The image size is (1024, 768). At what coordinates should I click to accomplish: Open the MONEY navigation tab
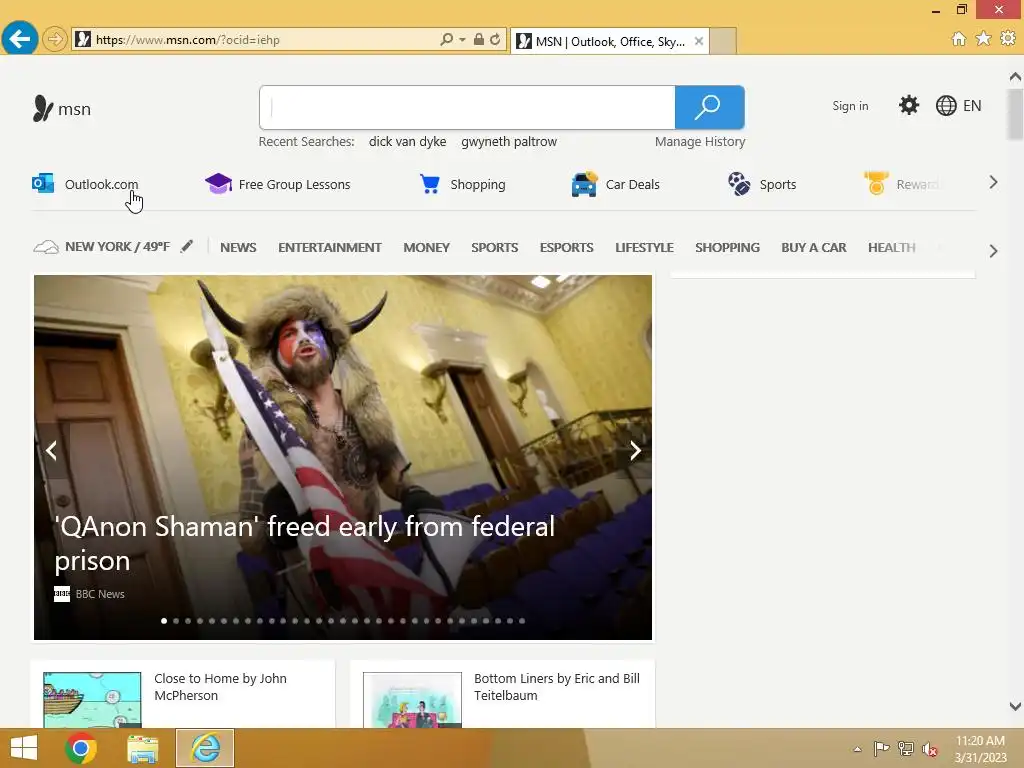click(426, 248)
